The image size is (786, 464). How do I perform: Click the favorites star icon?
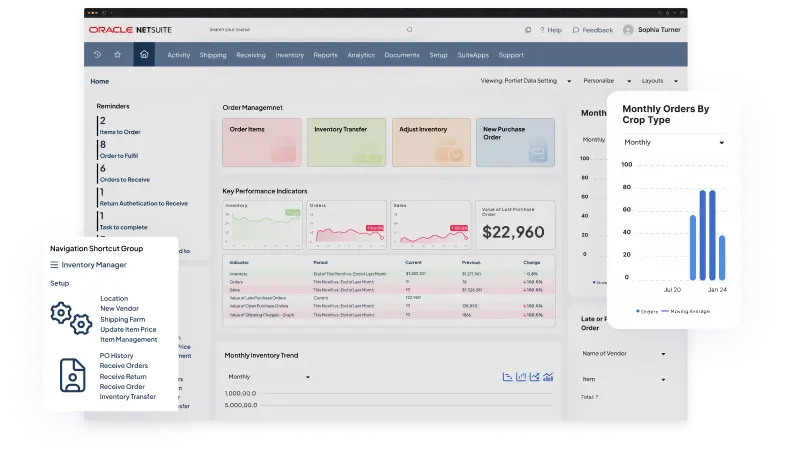118,55
